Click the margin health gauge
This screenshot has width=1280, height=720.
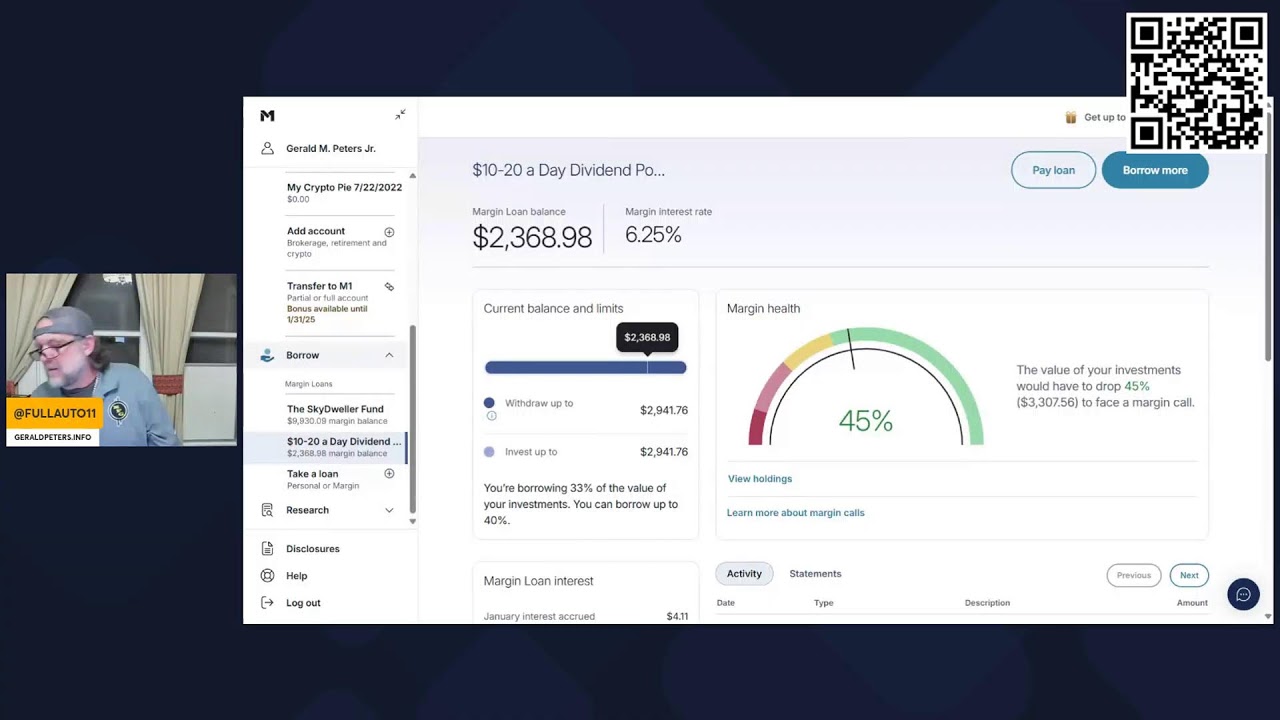pos(866,387)
